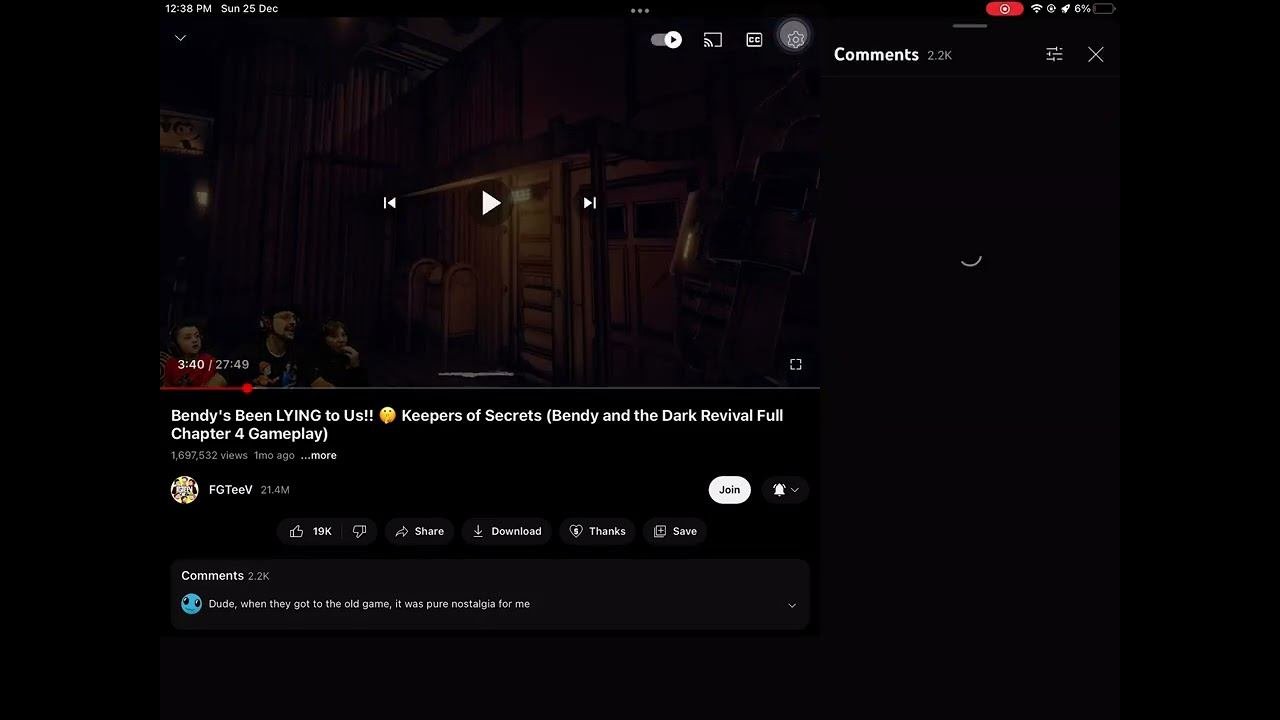Open video settings gear
The width and height of the screenshot is (1280, 720).
point(795,40)
